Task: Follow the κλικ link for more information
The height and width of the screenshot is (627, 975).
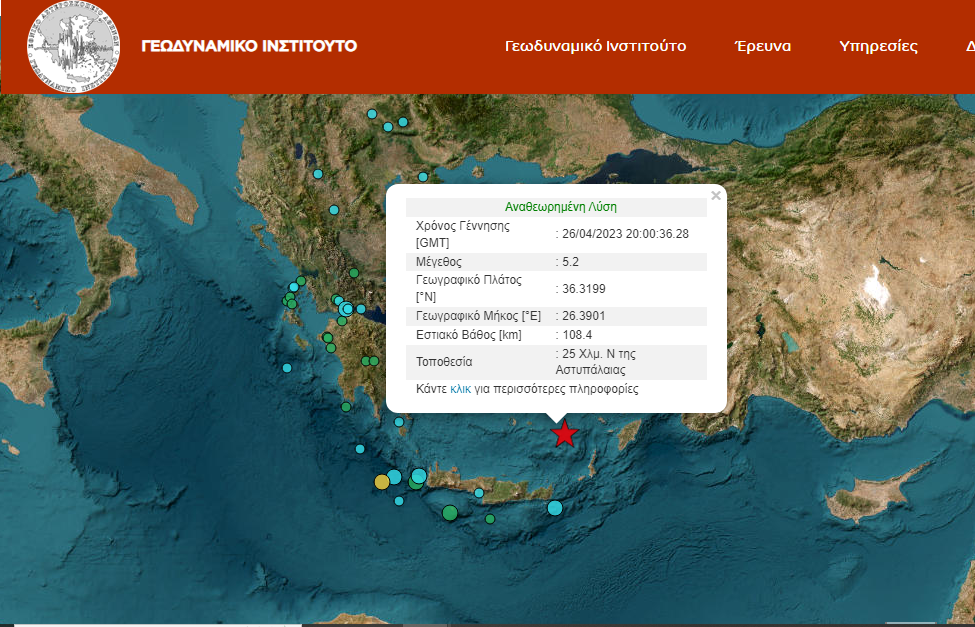Action: pyautogui.click(x=460, y=389)
